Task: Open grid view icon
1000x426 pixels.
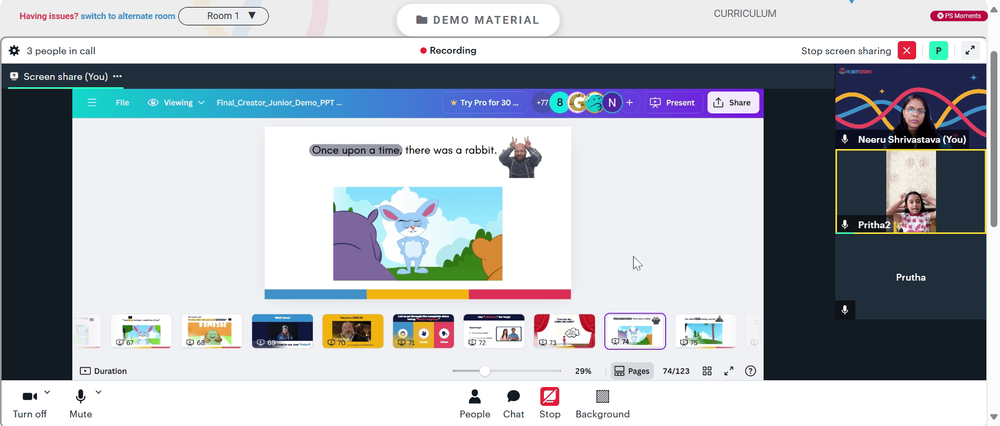Action: tap(707, 371)
